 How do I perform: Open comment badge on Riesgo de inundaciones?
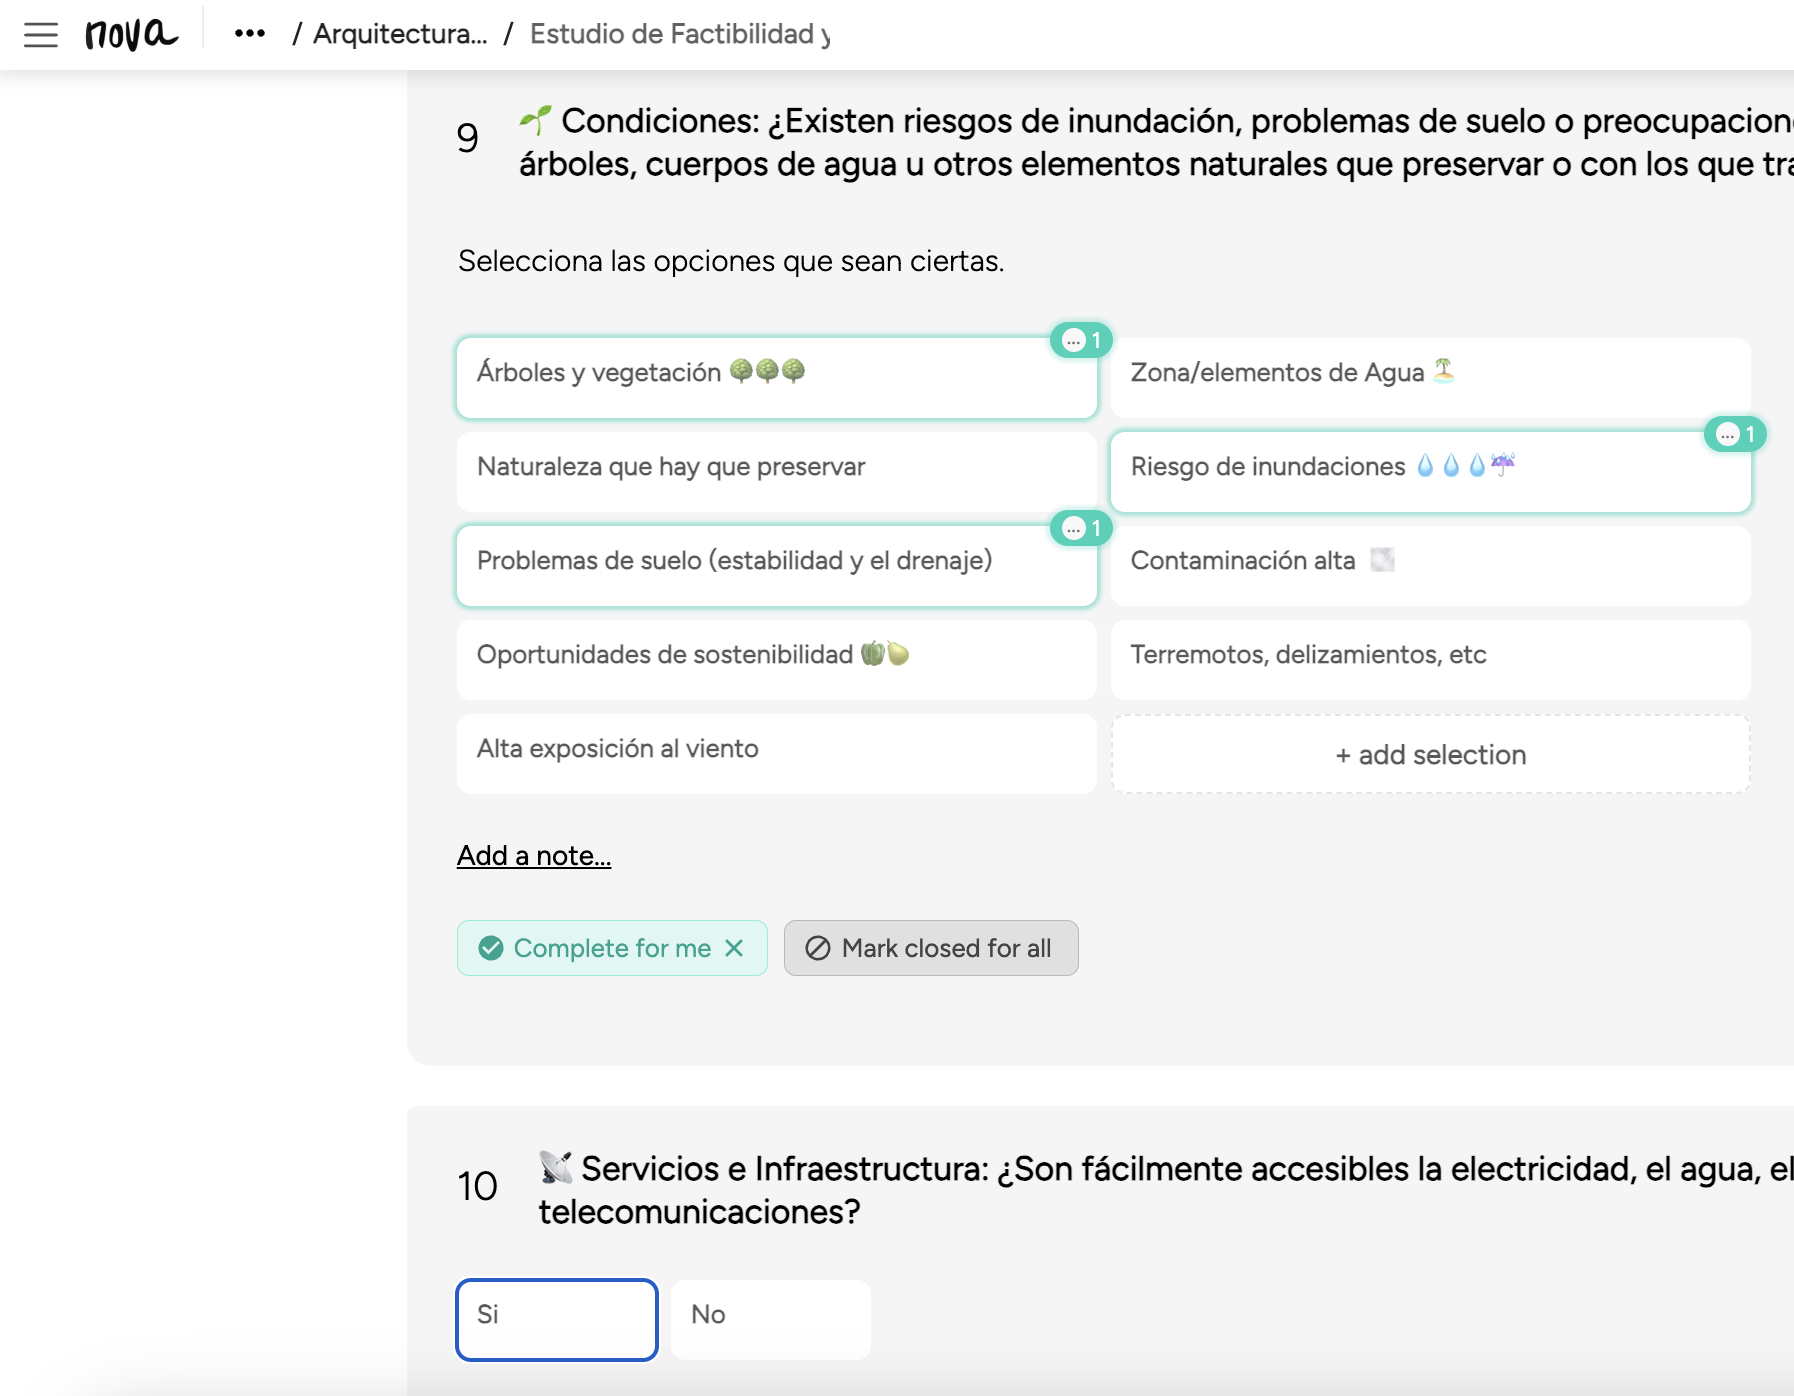(1735, 435)
